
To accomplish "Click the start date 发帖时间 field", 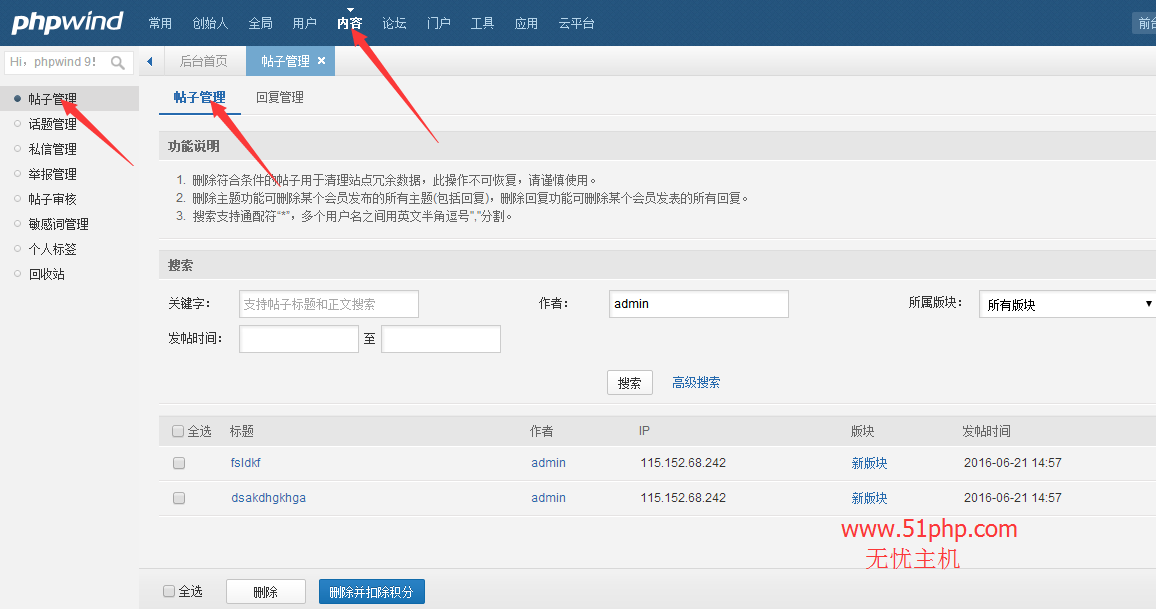I will point(298,339).
